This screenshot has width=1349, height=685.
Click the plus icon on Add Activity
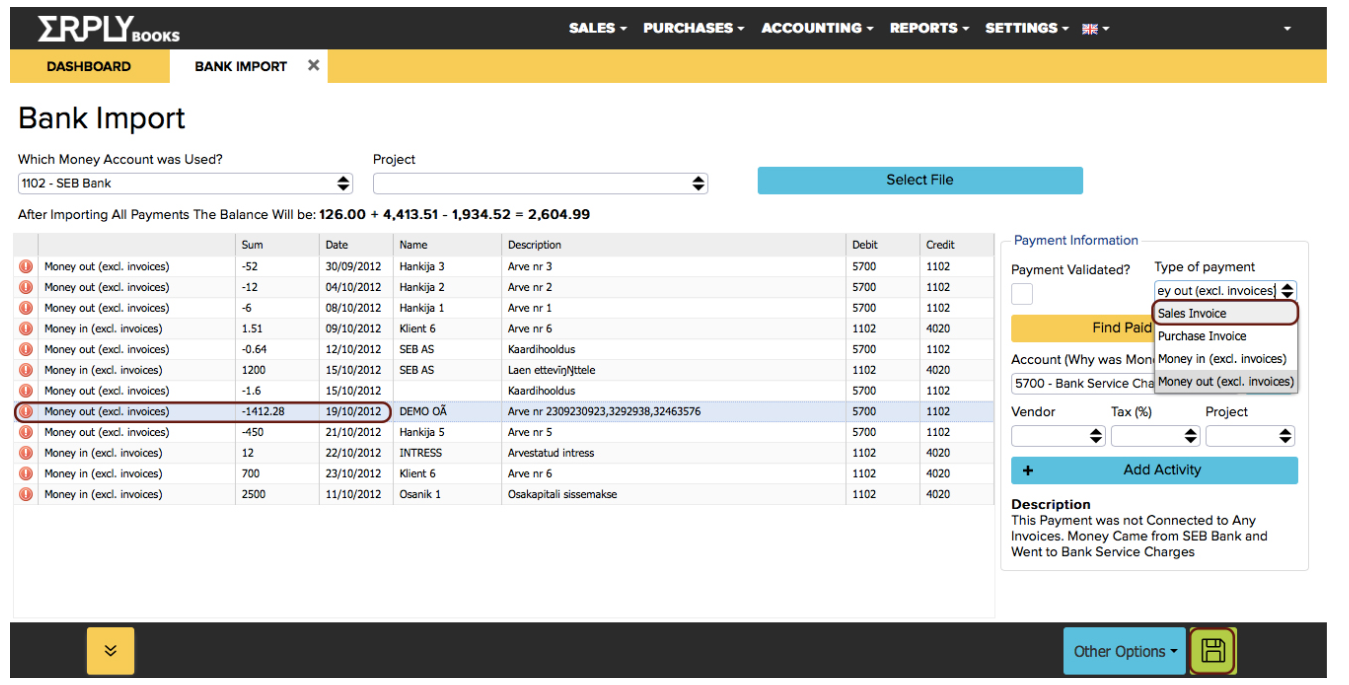1028,470
